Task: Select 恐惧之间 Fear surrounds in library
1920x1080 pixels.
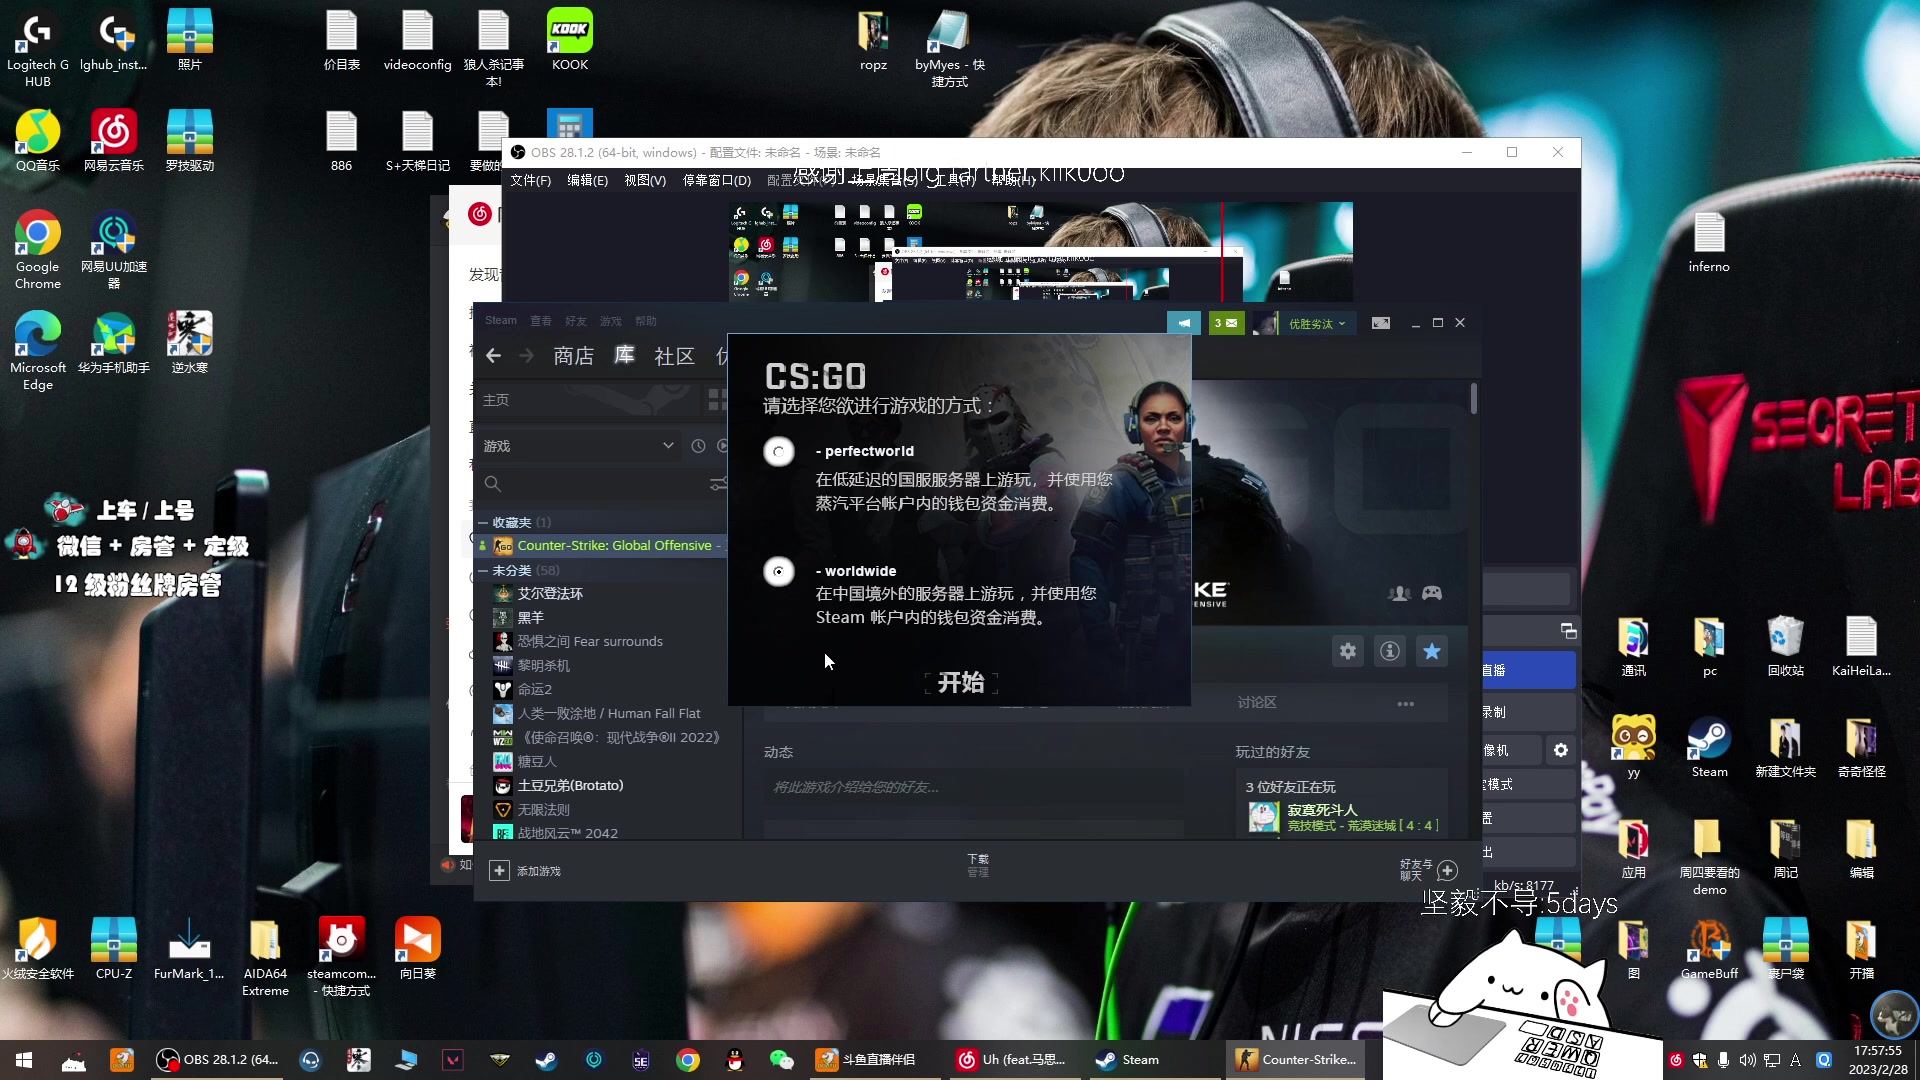Action: click(590, 642)
